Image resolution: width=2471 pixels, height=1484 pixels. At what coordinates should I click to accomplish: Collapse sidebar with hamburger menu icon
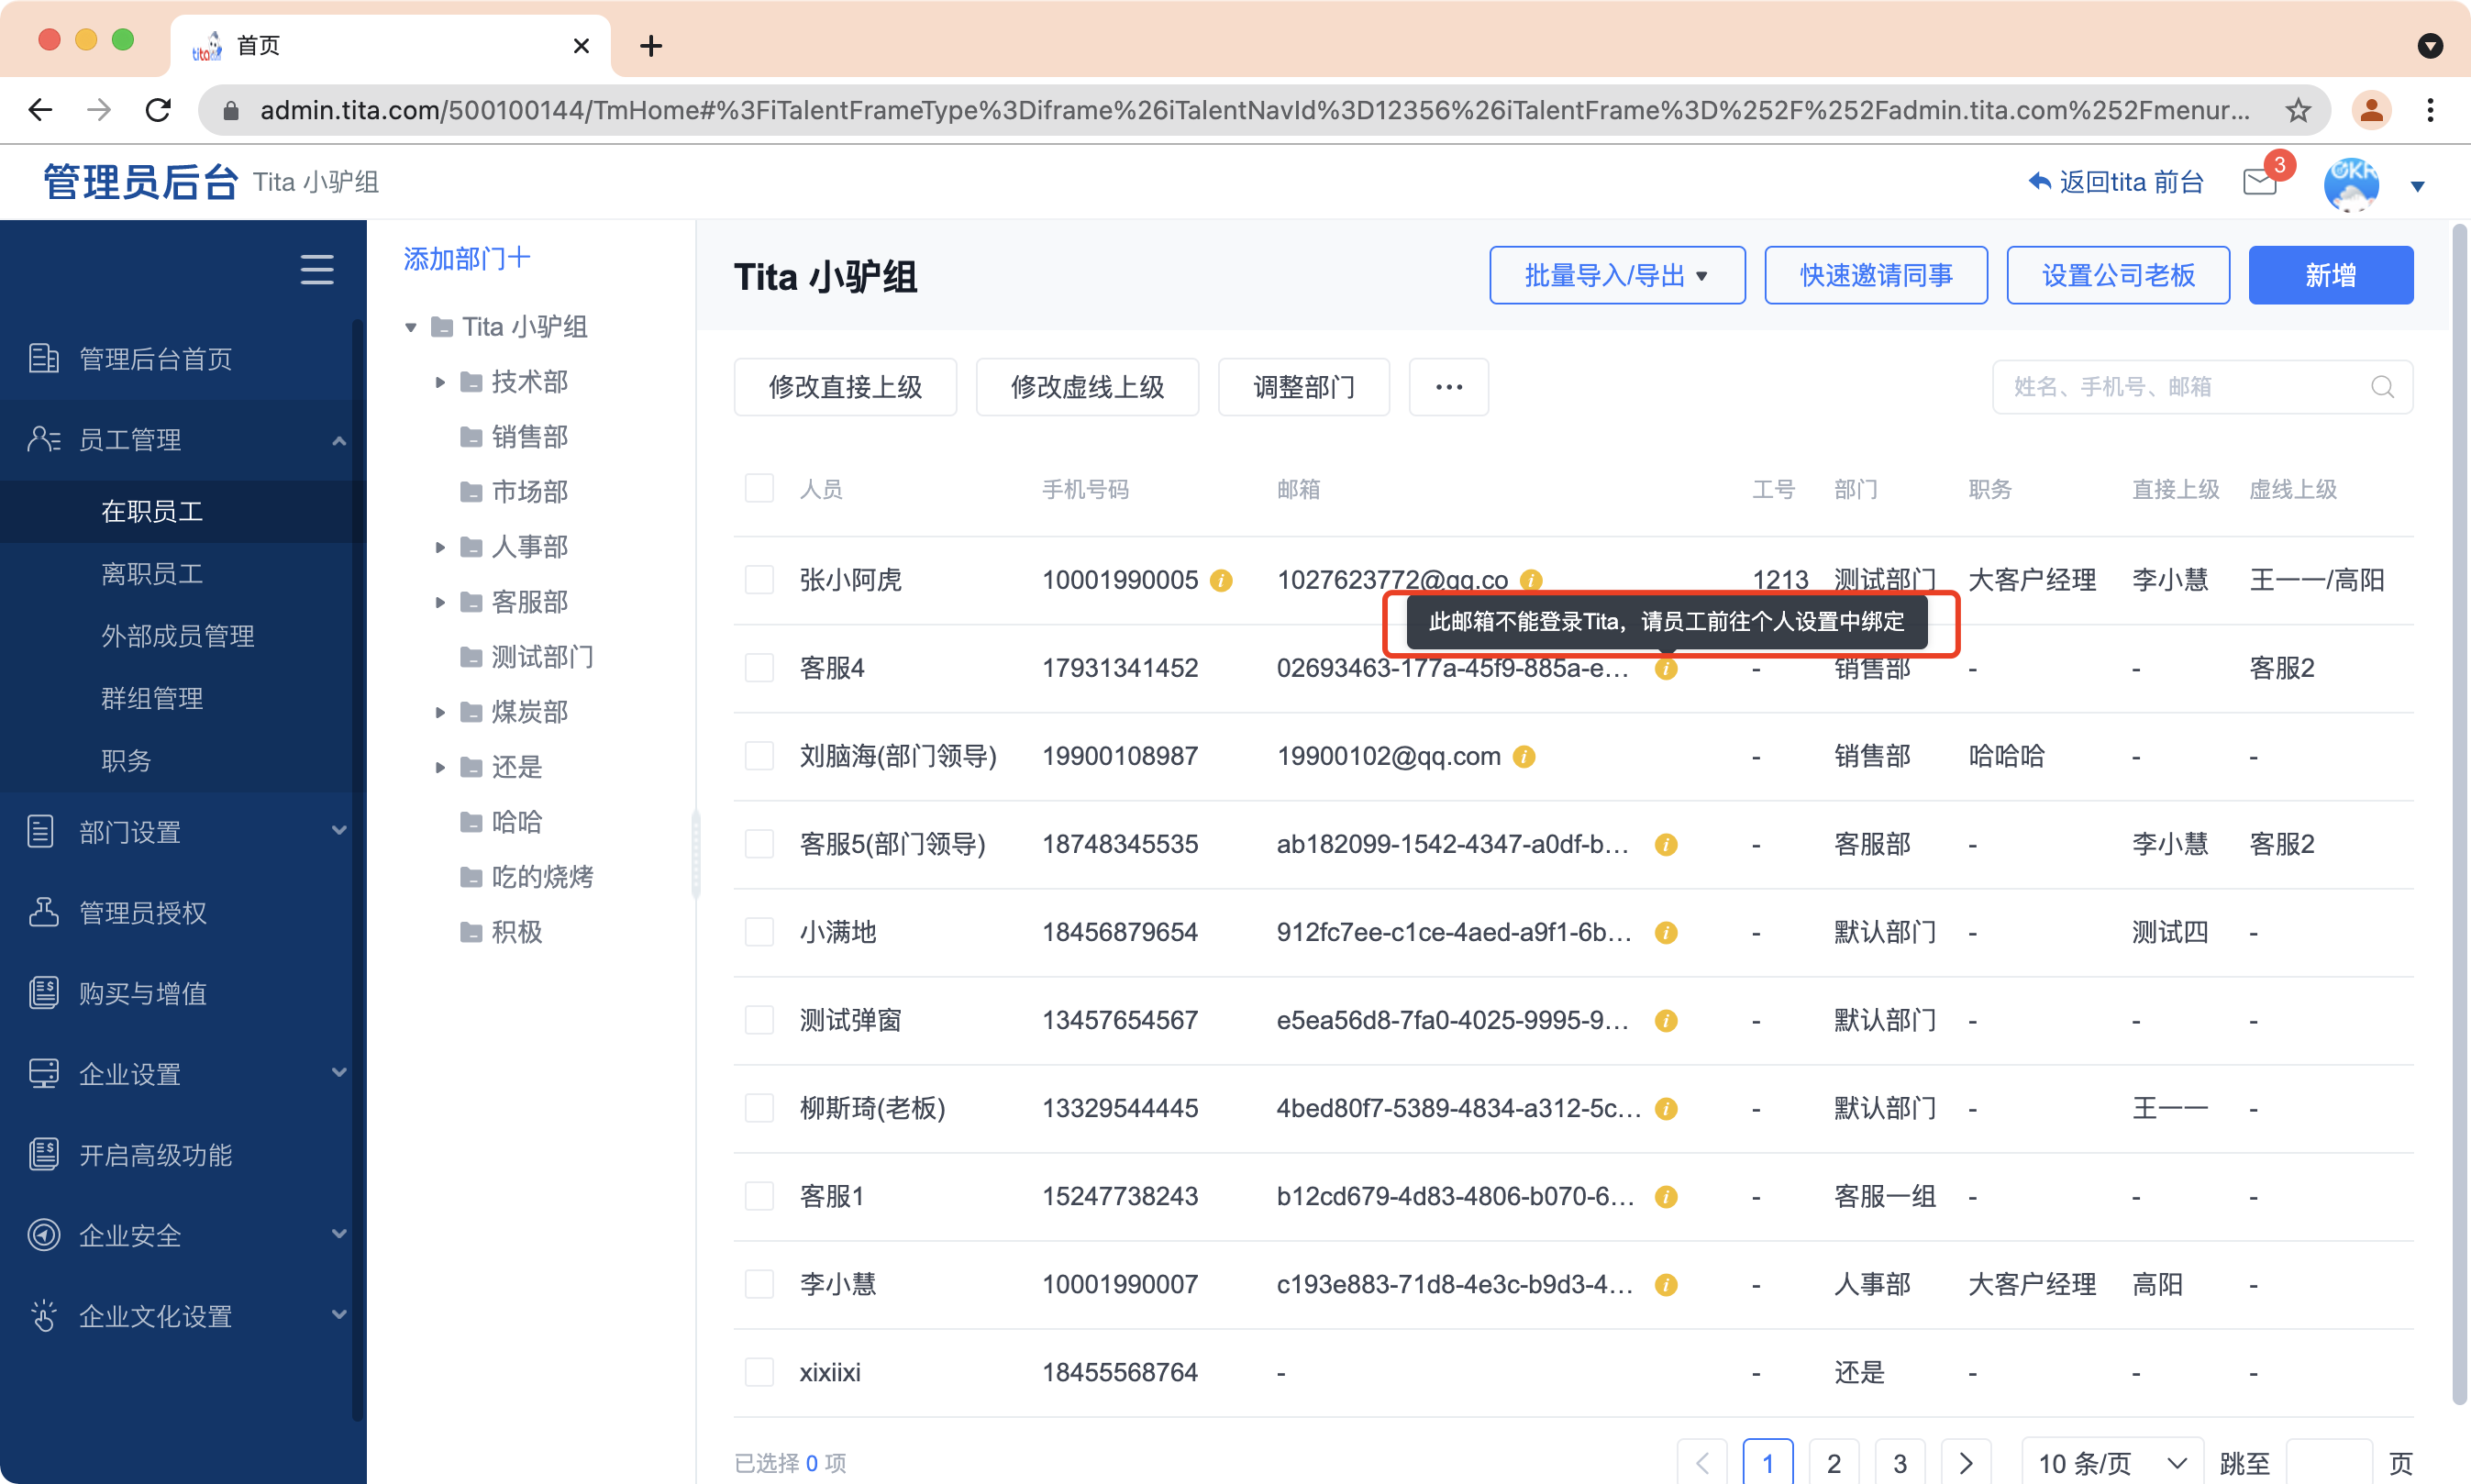tap(317, 270)
